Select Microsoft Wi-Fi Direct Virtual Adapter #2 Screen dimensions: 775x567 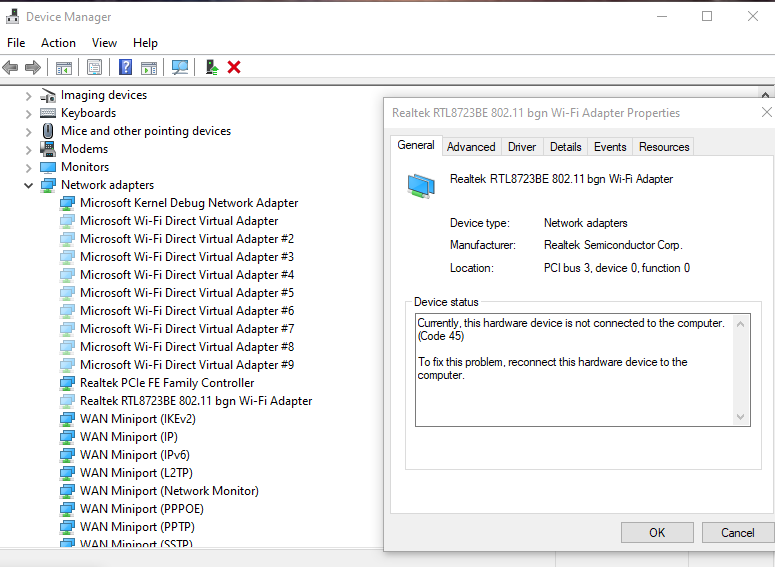(x=187, y=239)
